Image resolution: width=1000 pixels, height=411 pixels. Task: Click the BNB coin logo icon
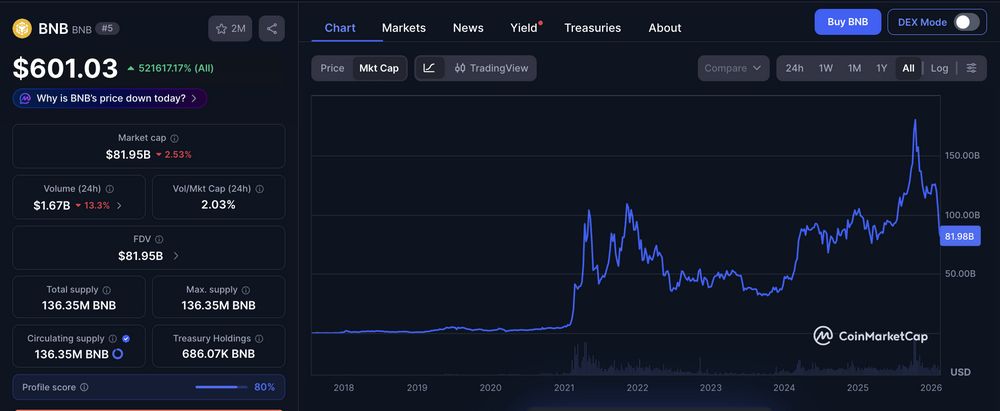tap(22, 29)
